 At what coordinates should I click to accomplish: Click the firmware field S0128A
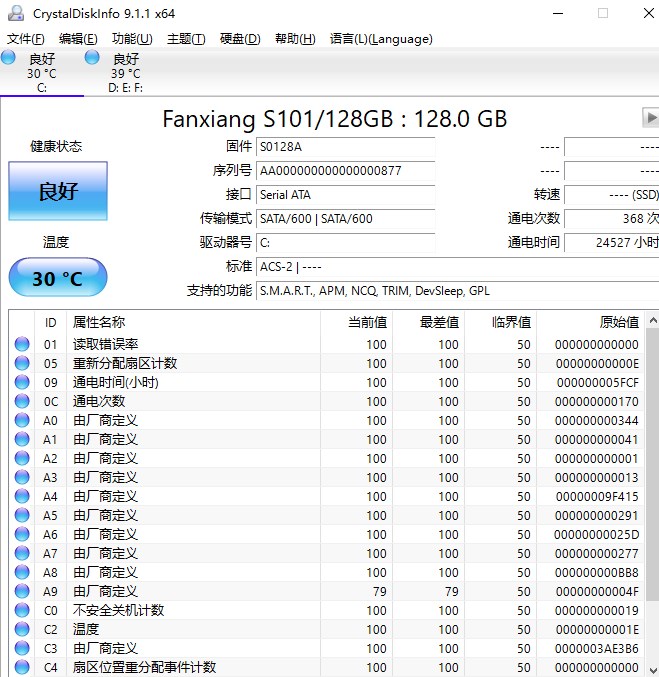click(x=345, y=147)
